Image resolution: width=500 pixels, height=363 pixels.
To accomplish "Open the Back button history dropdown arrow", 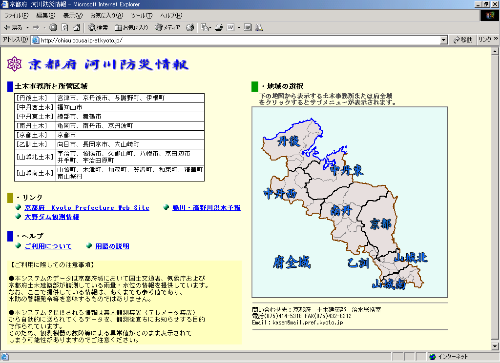I will (x=27, y=28).
